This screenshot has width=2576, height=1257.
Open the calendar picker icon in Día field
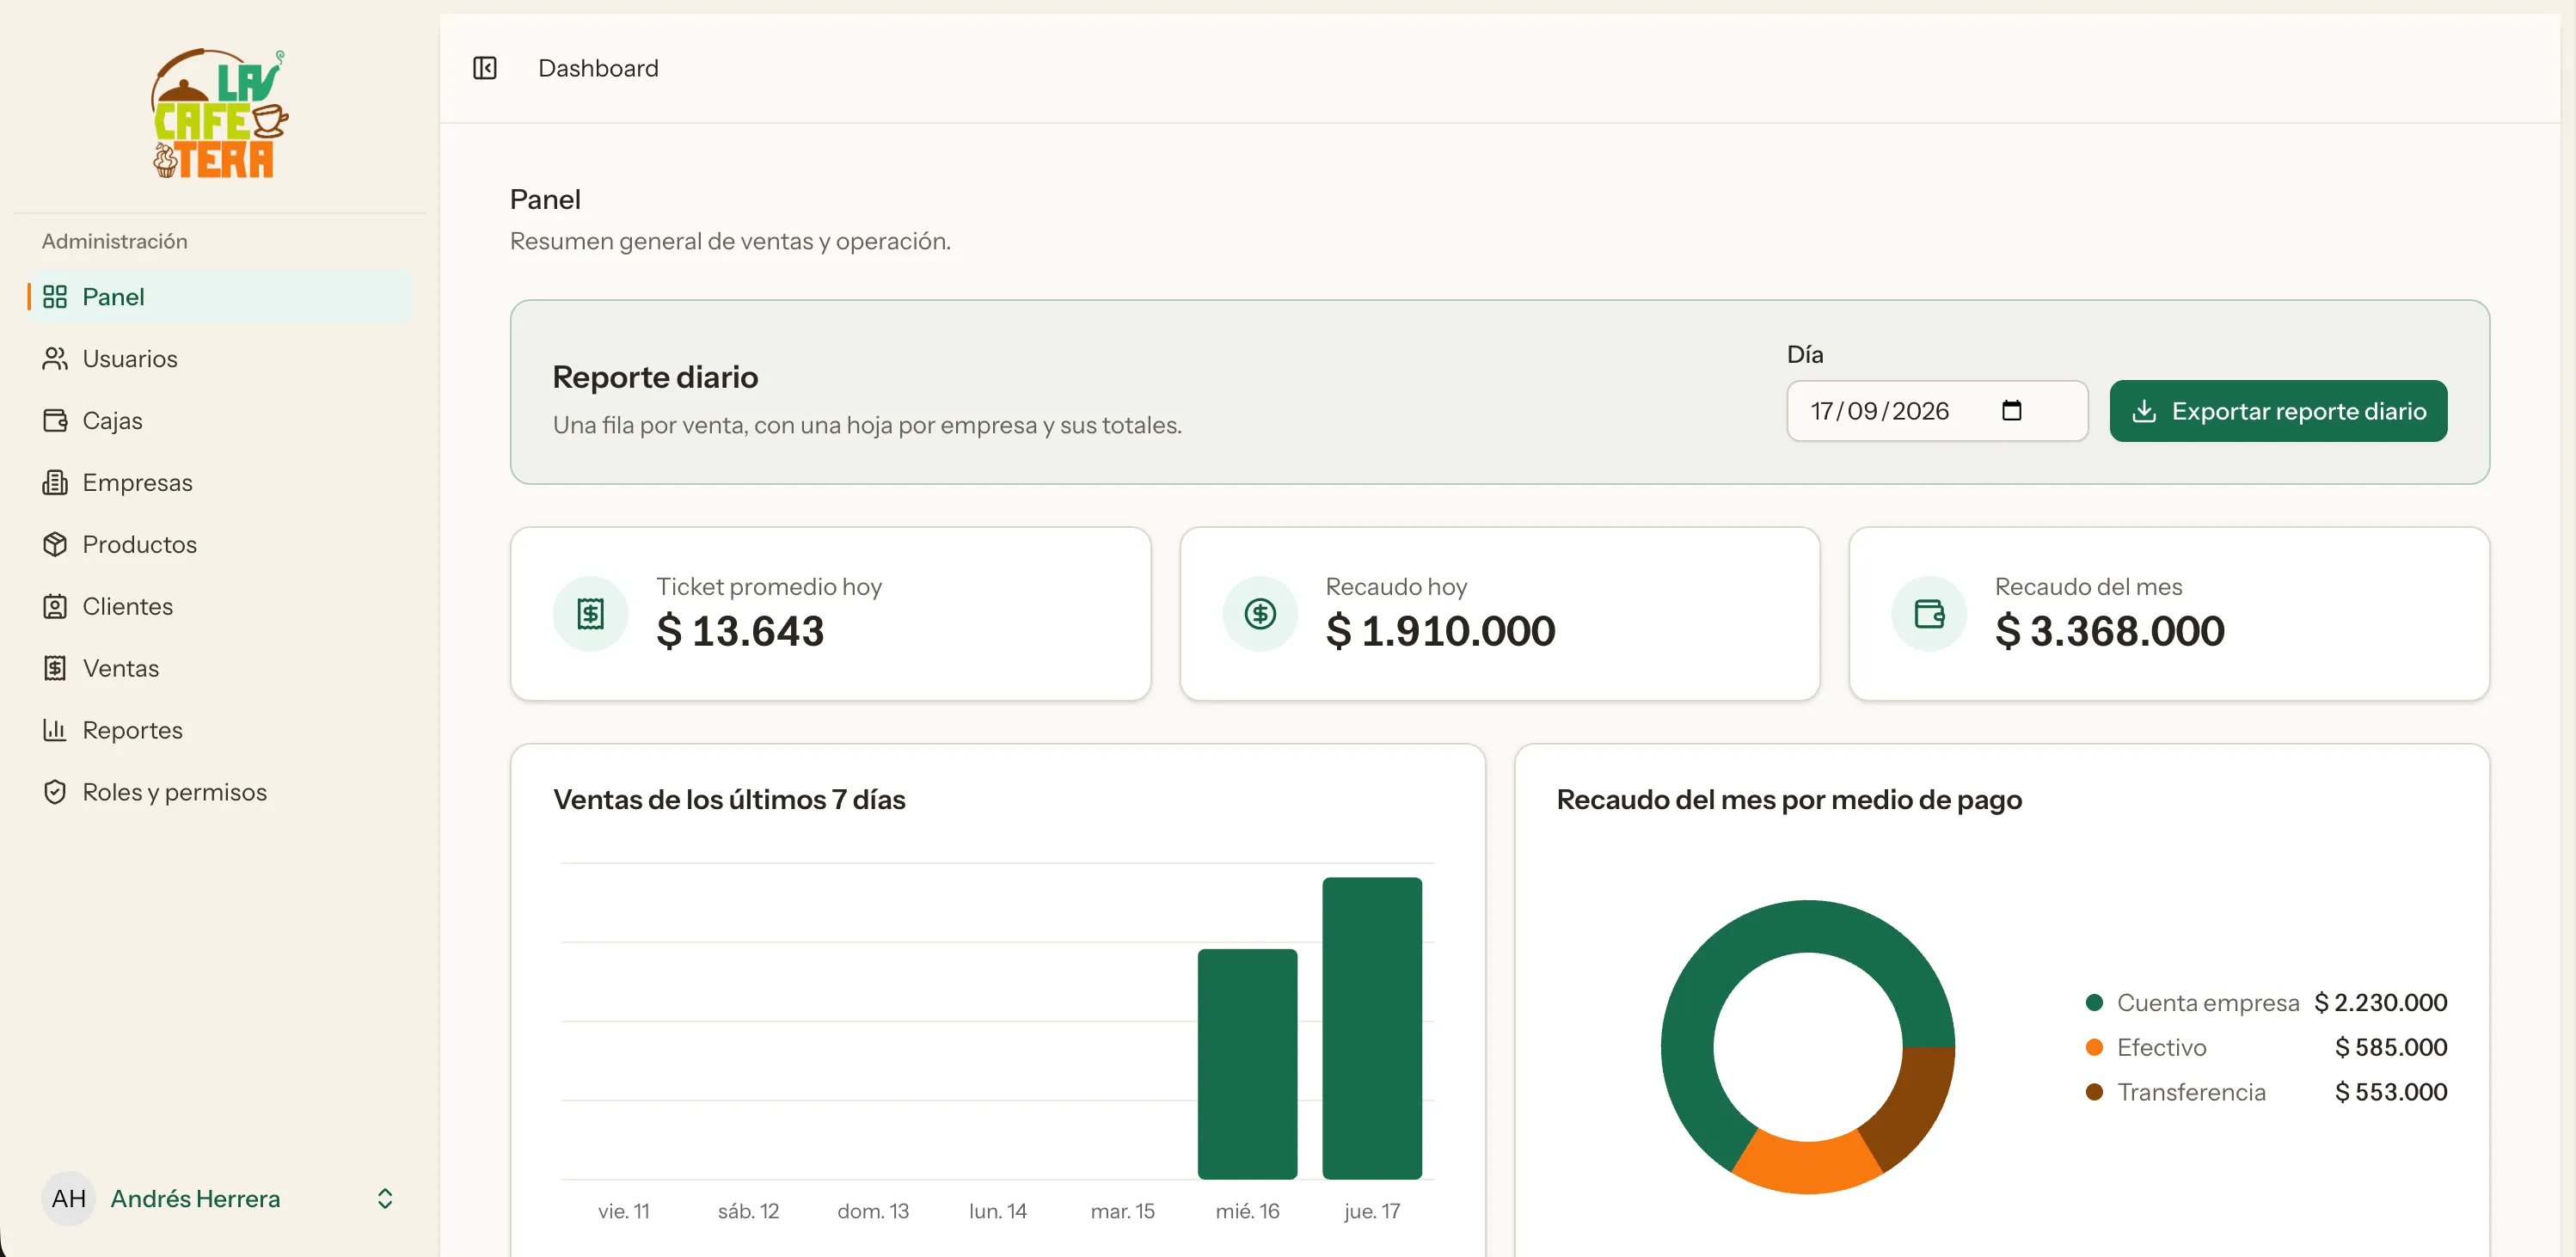pos(2012,411)
